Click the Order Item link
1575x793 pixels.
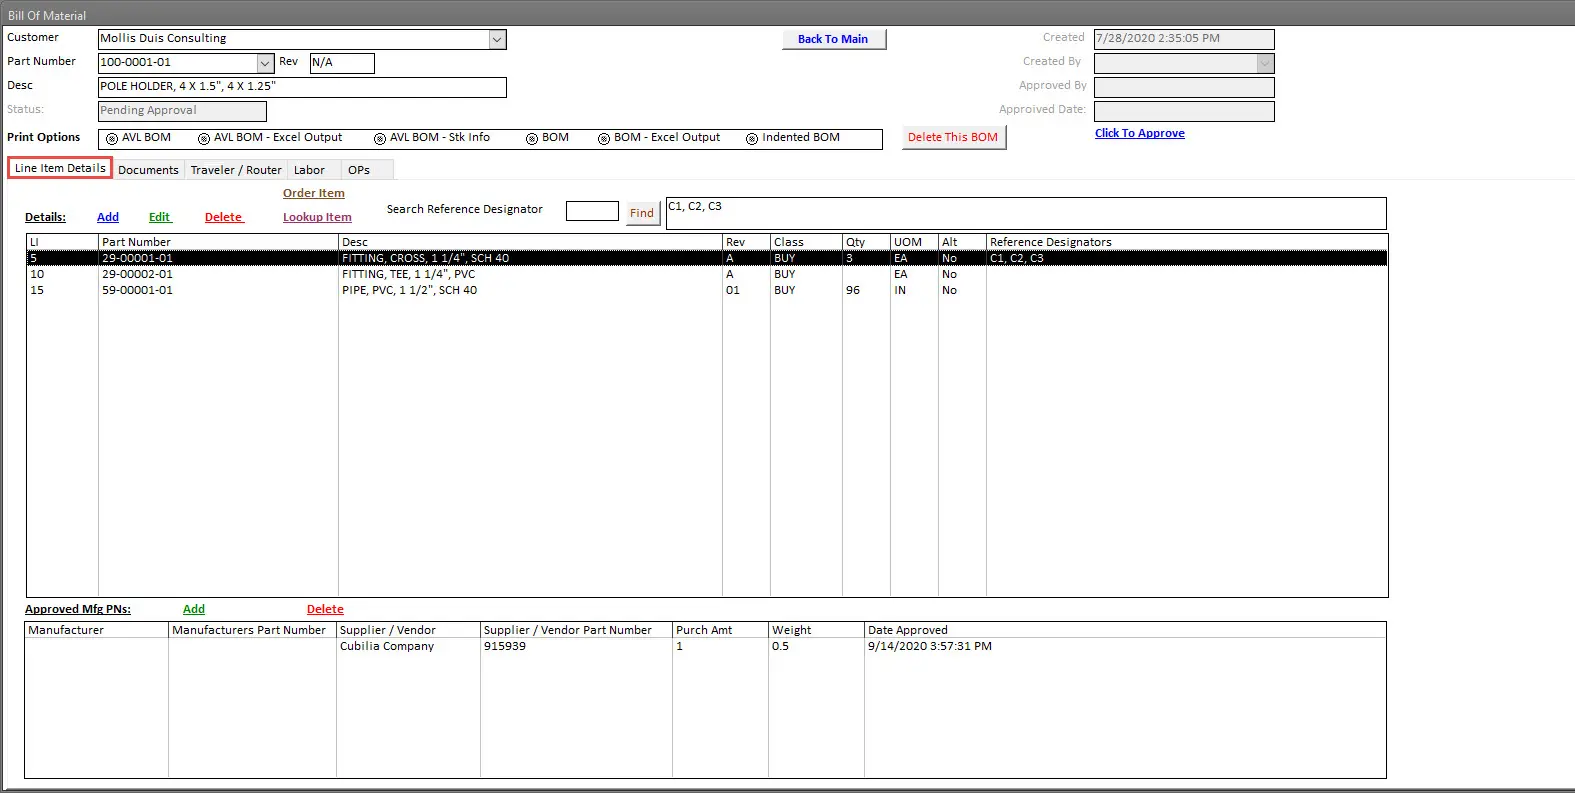coord(313,193)
